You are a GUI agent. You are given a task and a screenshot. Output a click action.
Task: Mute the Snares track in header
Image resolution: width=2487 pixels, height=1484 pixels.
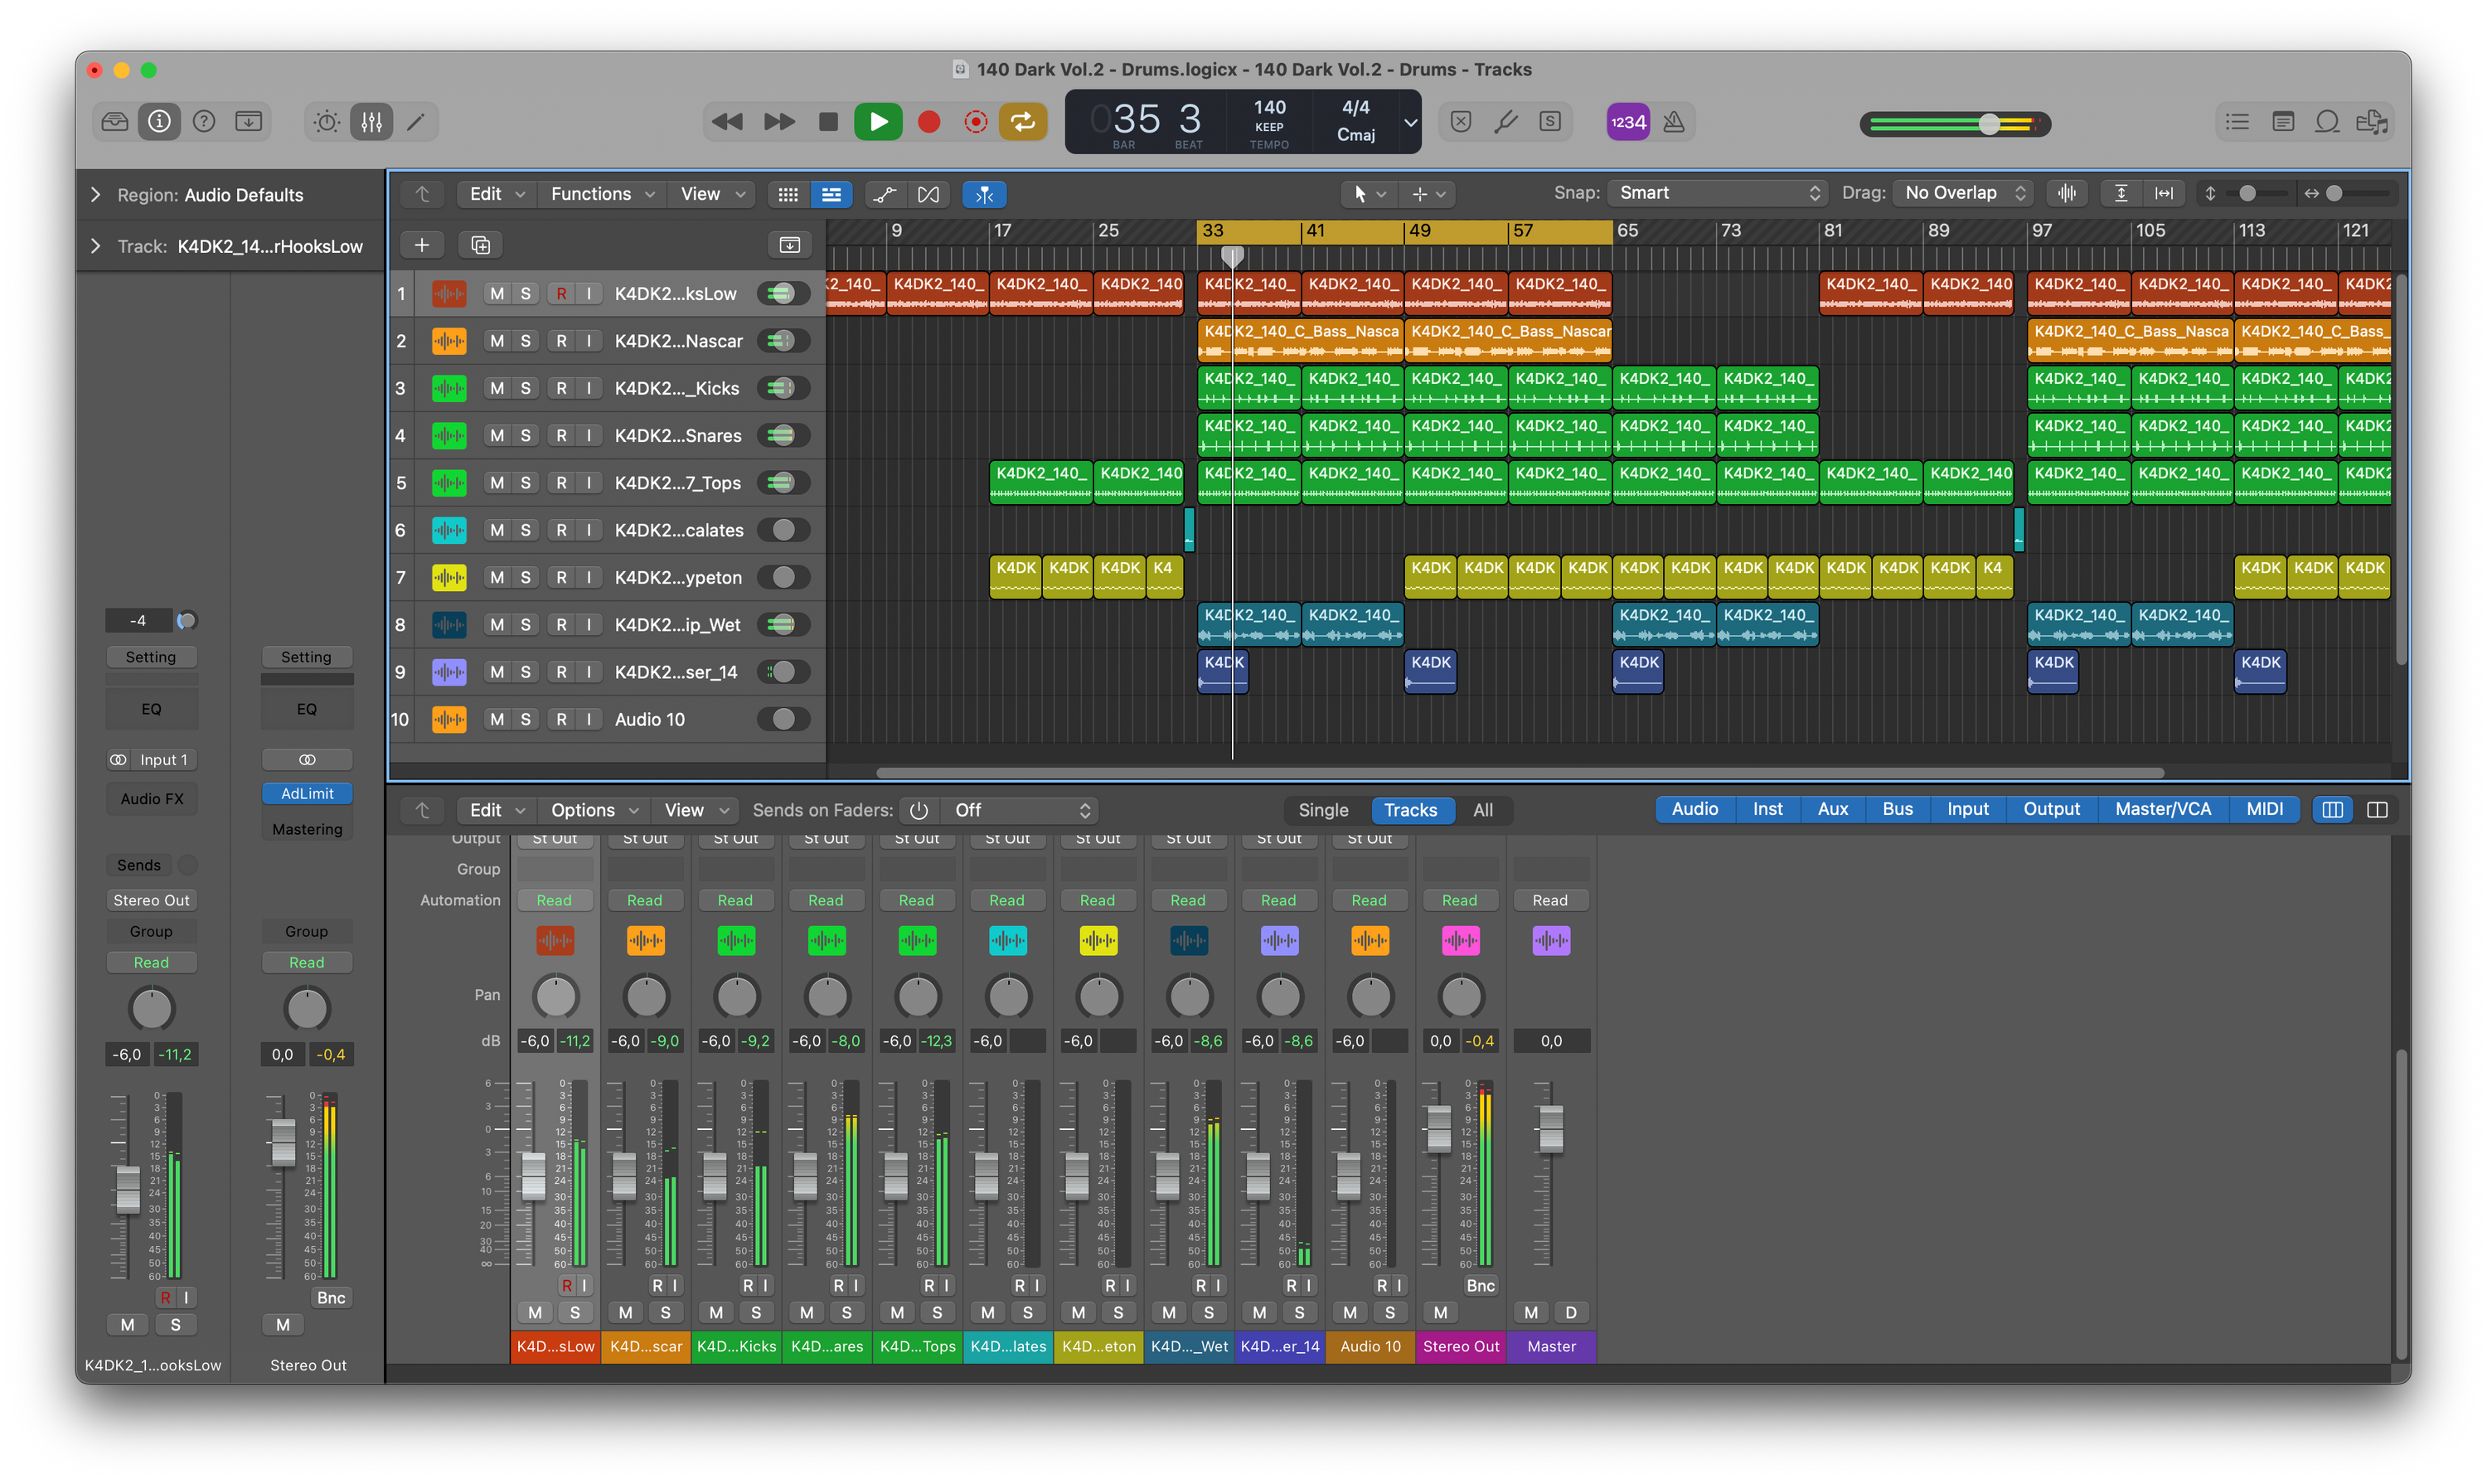click(x=497, y=436)
